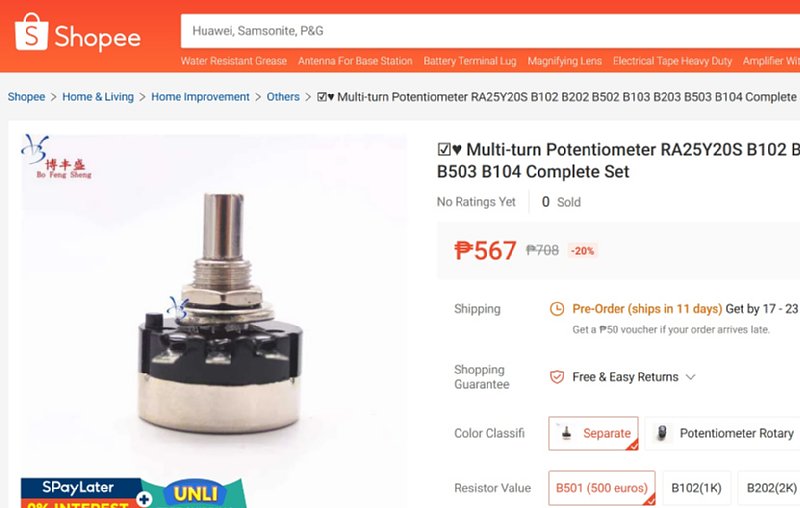
Task: Click the Bo Feng Sheng seller logo
Action: pos(56,157)
